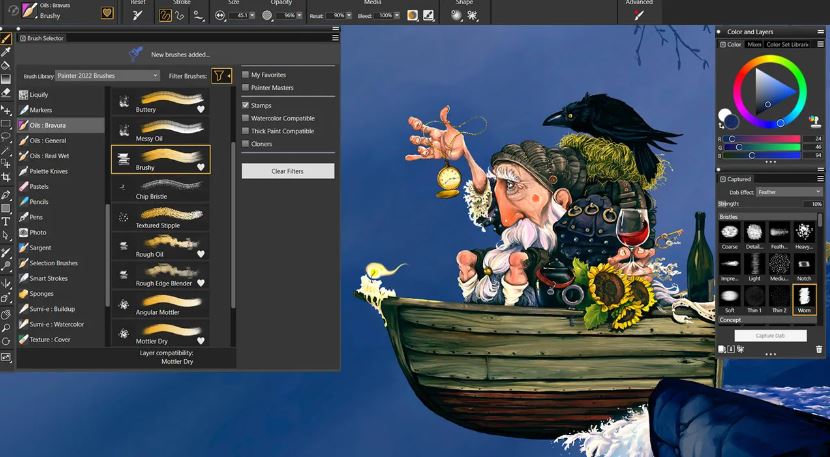830x457 pixels.
Task: Enable the Watercolor Compatible checkbox
Action: [x=246, y=118]
